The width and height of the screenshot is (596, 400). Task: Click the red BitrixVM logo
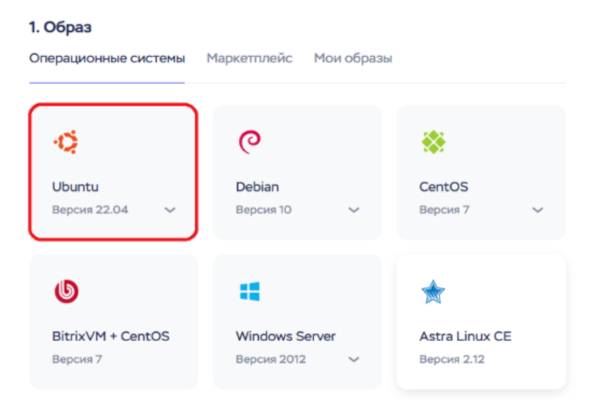point(67,291)
